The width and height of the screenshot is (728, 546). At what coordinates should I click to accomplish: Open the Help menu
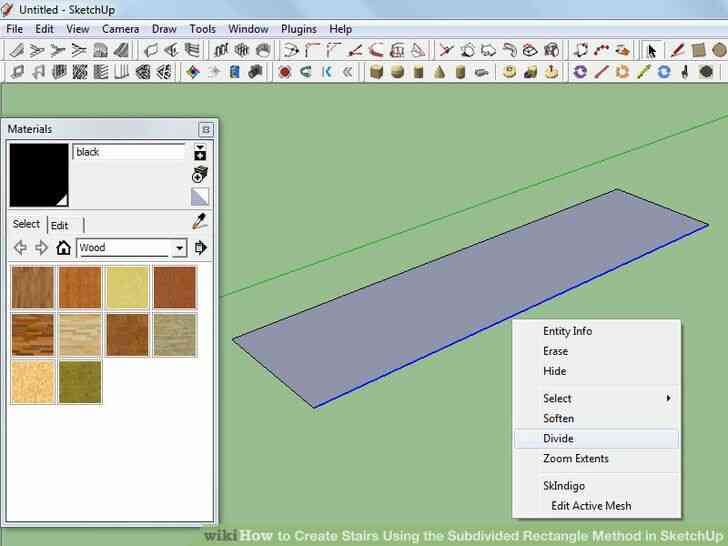click(x=340, y=29)
